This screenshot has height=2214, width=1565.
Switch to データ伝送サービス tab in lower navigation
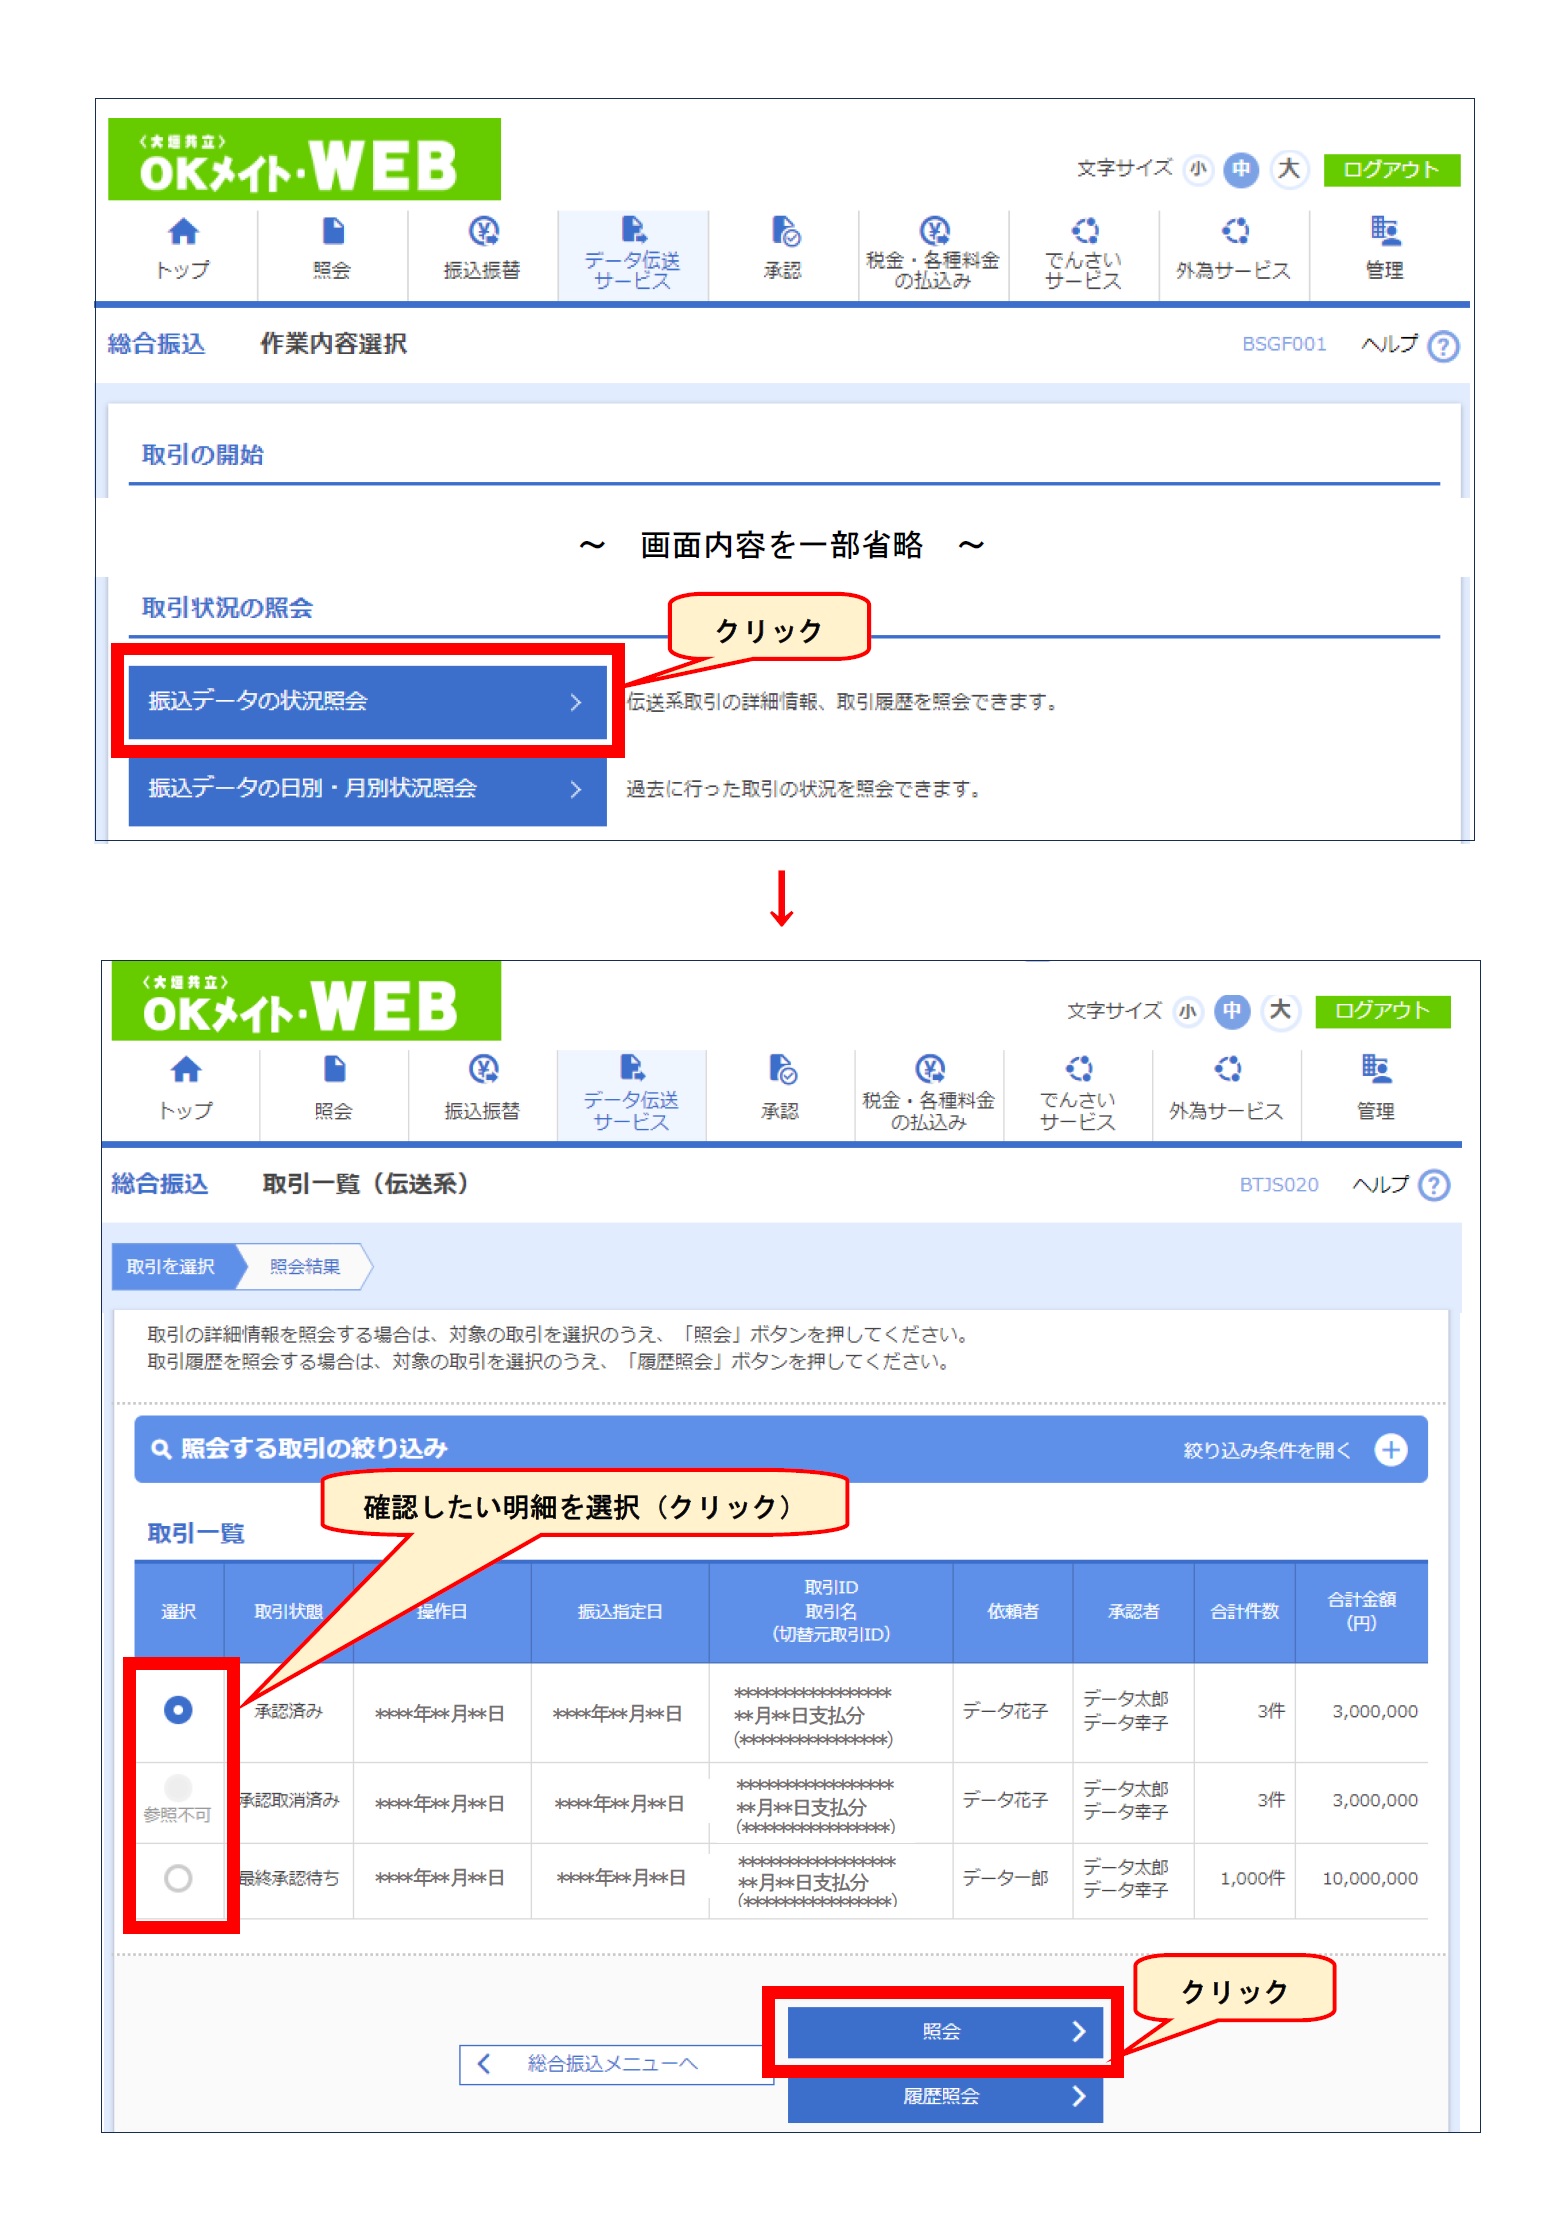coord(631,1095)
